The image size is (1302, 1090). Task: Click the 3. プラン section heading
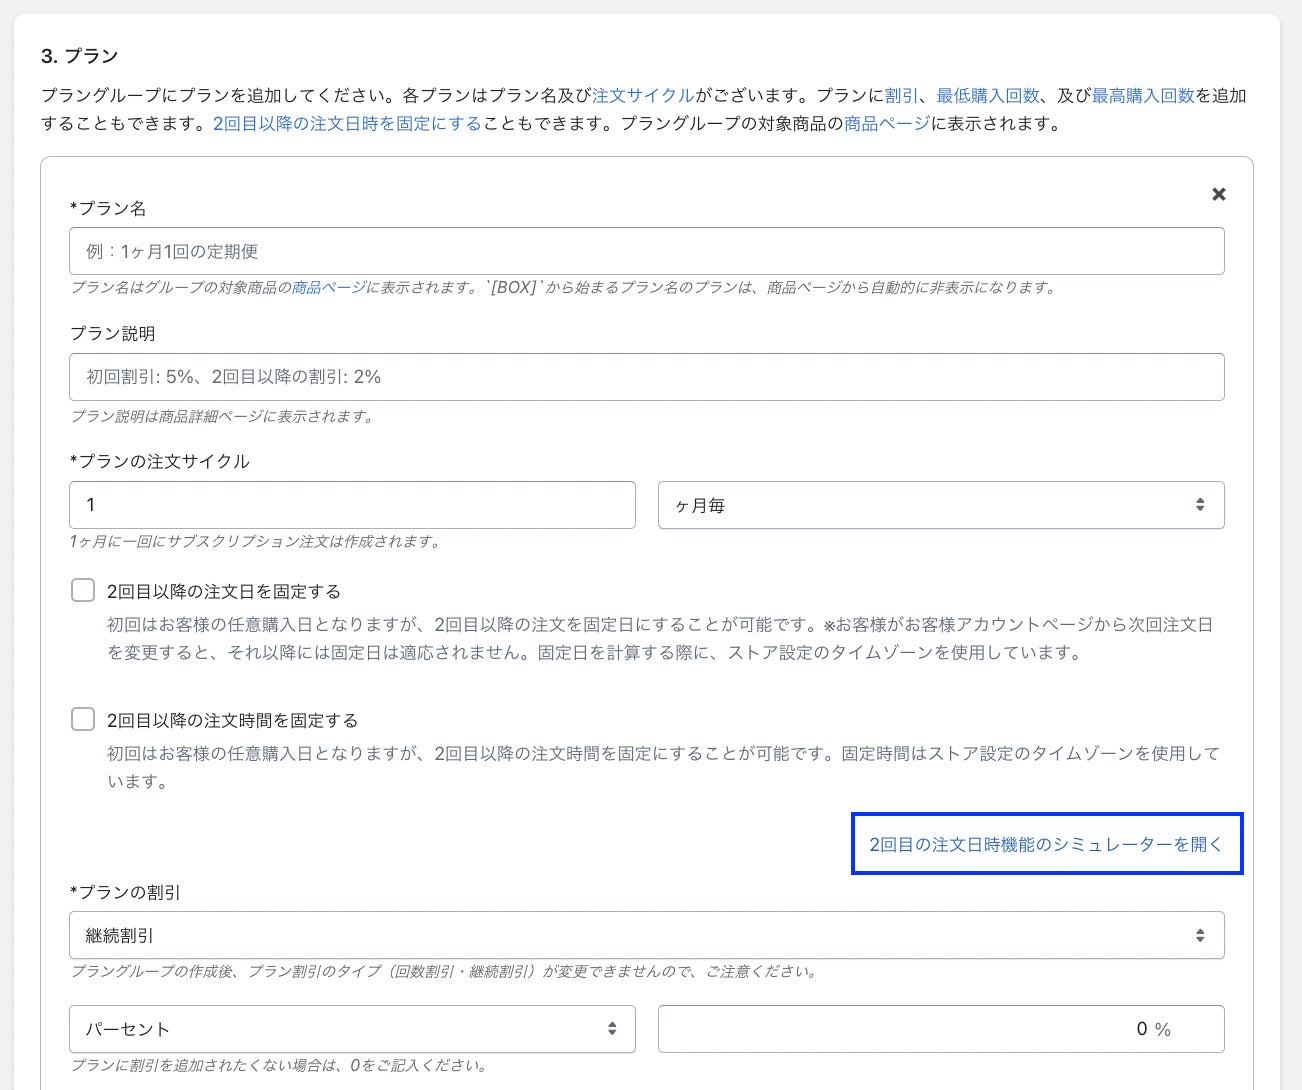(80, 56)
